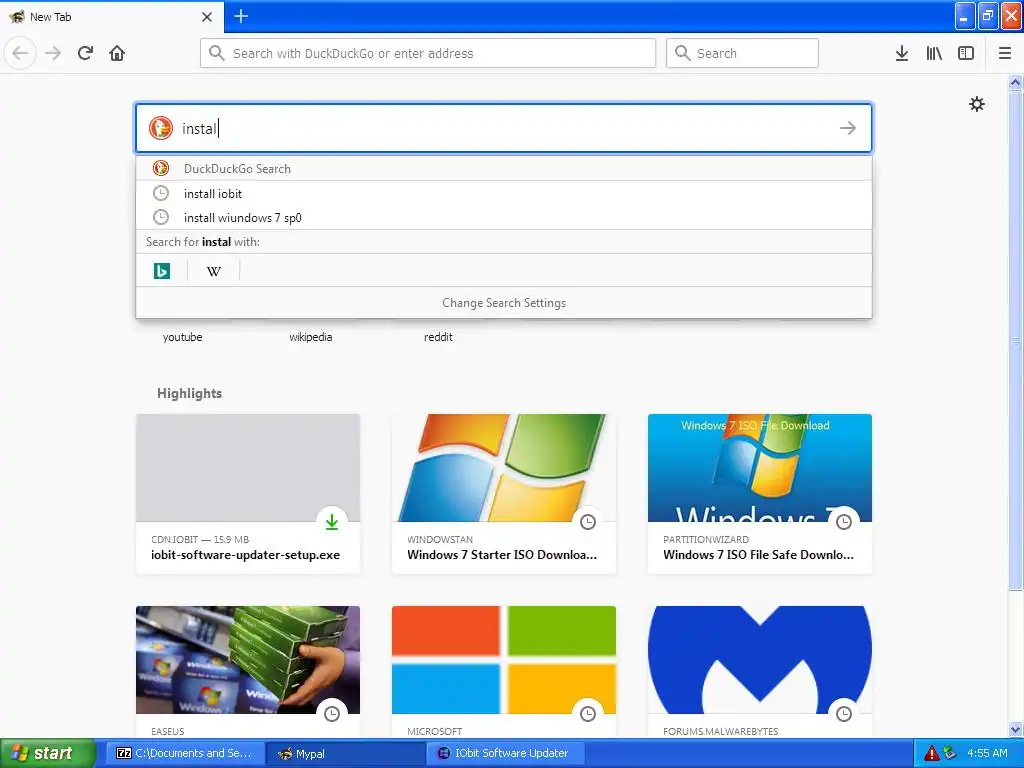Click the magnifier in the address bar
This screenshot has height=768, width=1024.
click(x=217, y=53)
